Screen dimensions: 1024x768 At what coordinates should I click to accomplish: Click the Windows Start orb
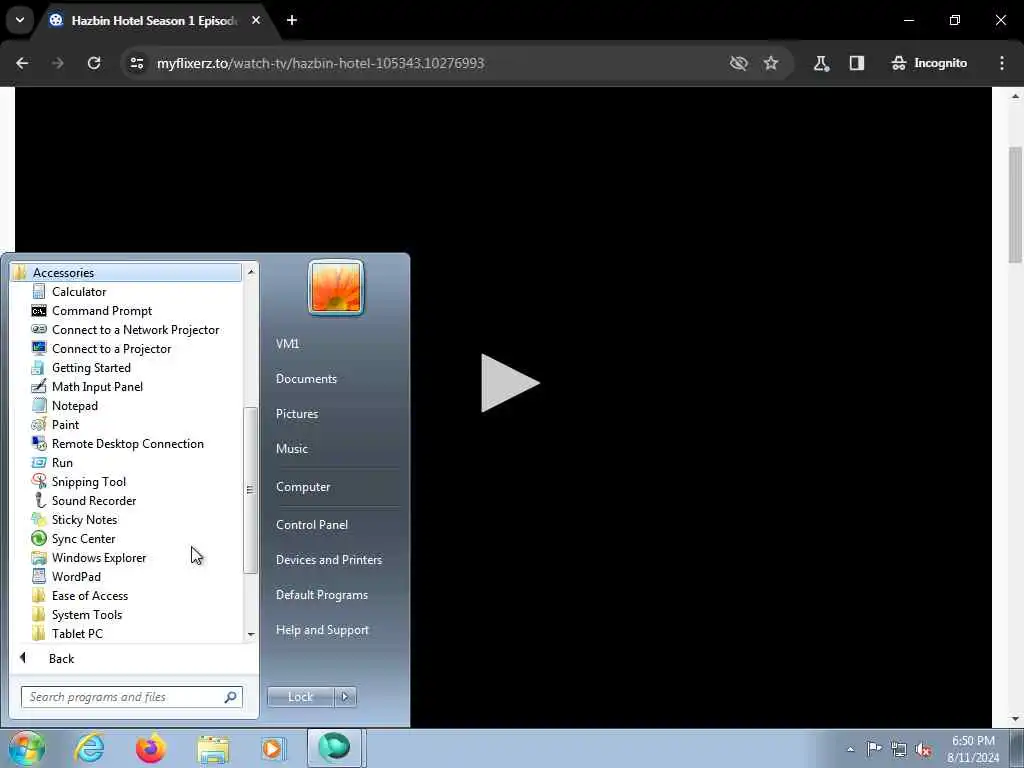pyautogui.click(x=27, y=748)
